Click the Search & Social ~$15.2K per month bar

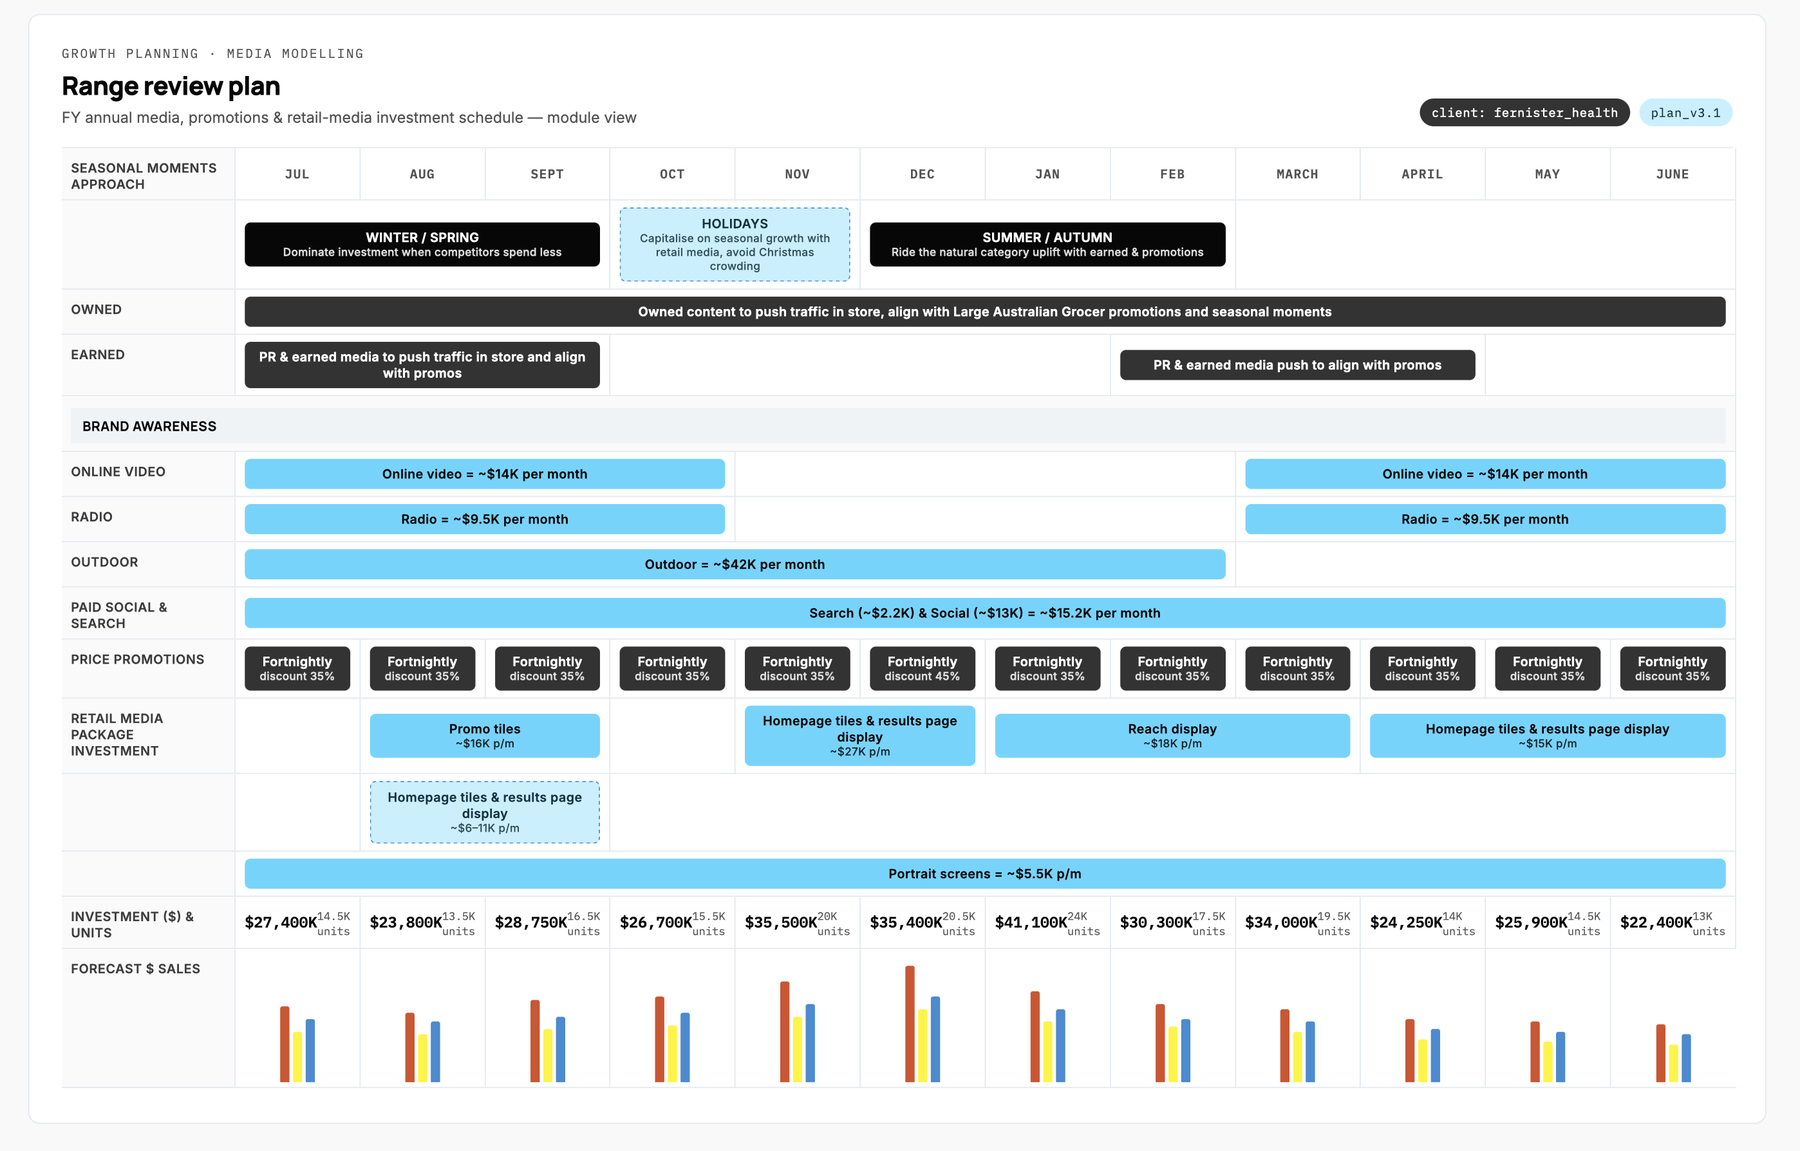coord(985,613)
